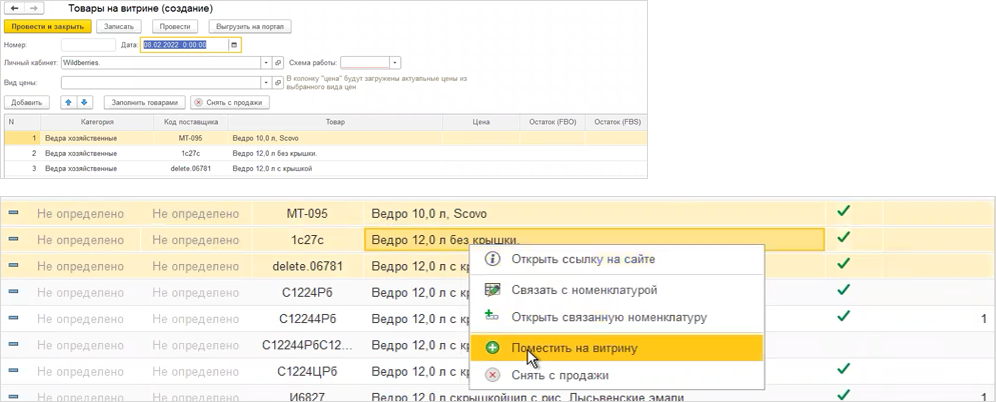996x402 pixels.
Task: Click the checkmark in С1224ЦРб row
Action: point(843,368)
